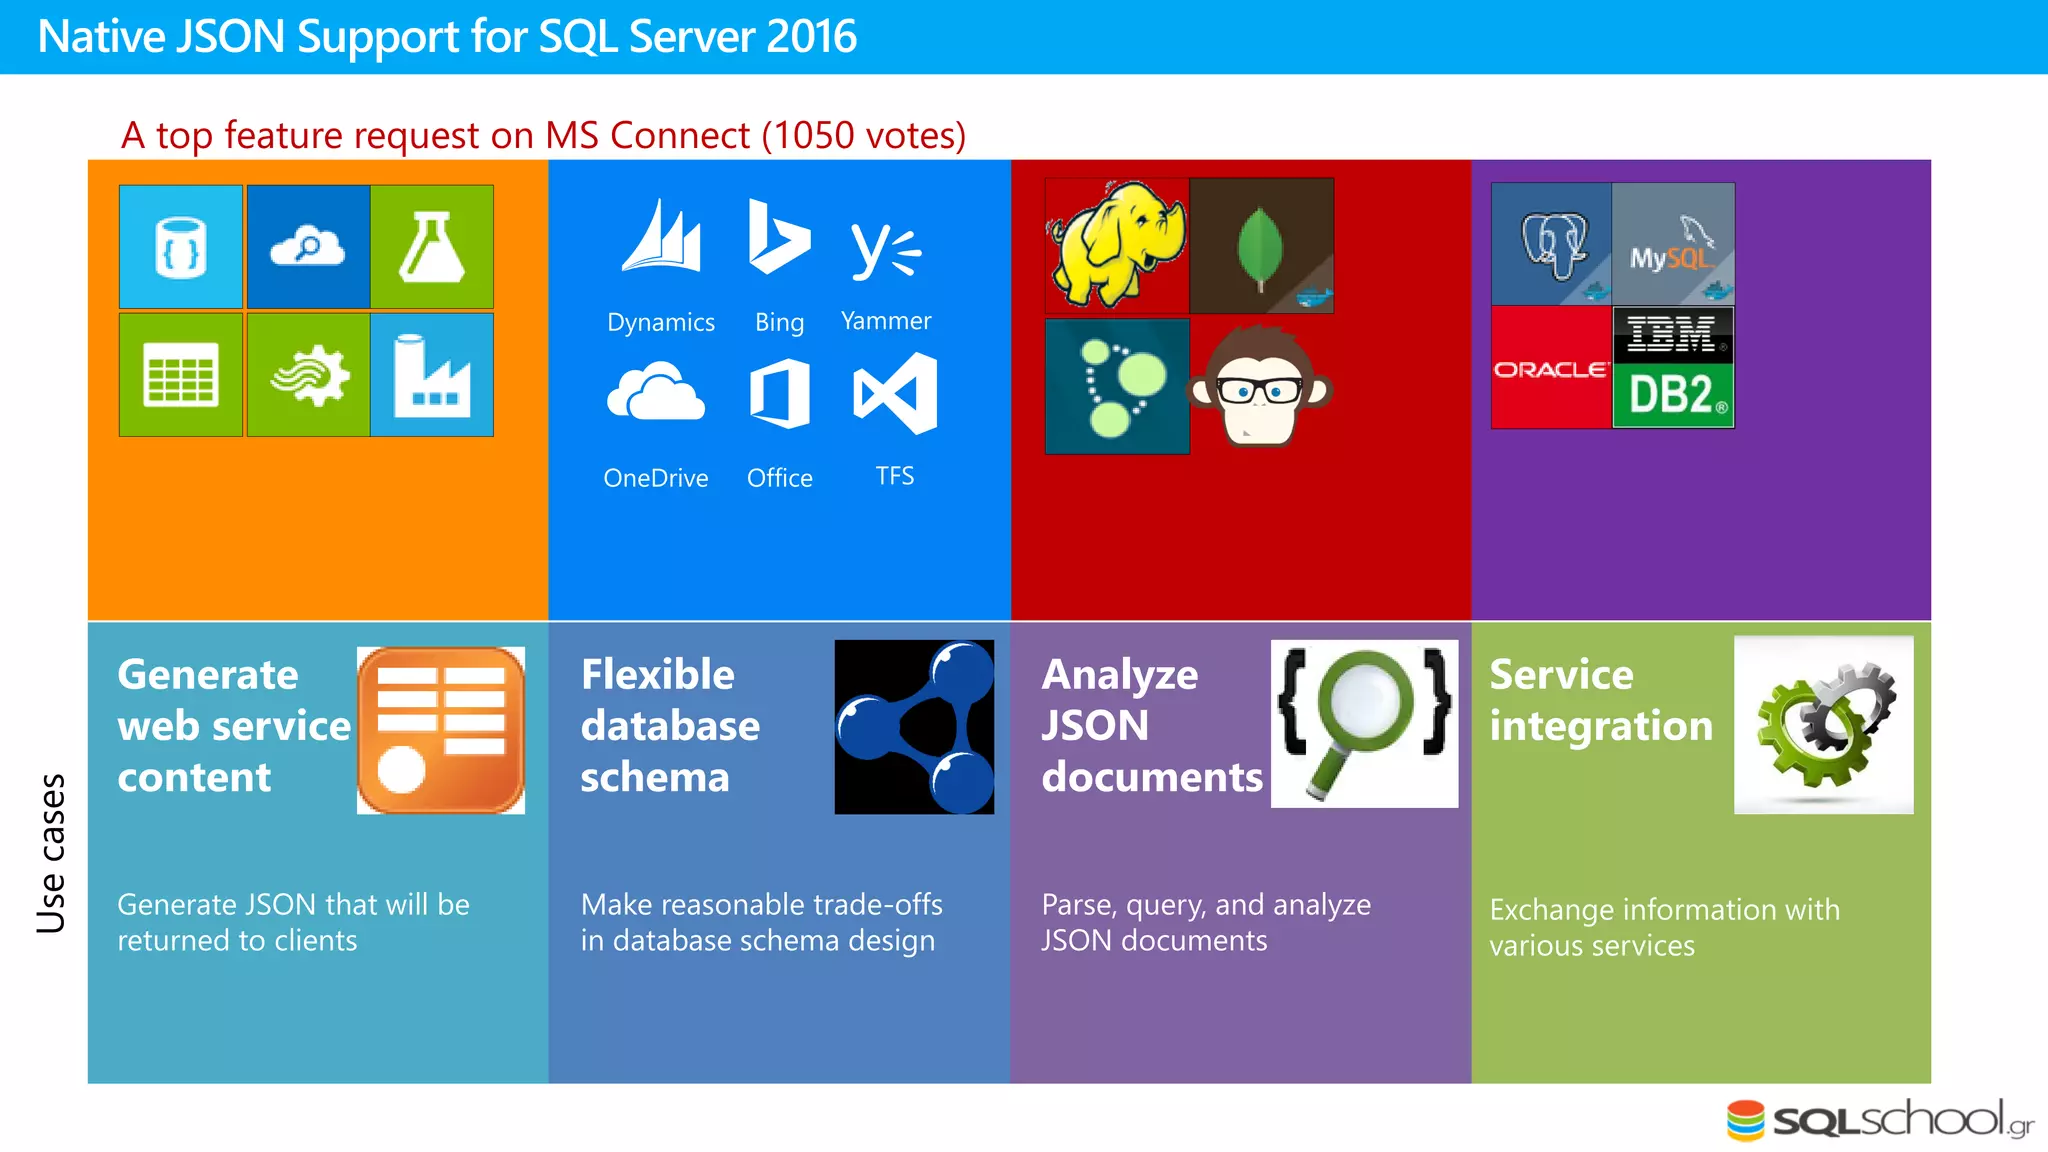Click the orange web content layout icon
The height and width of the screenshot is (1152, 2048).
click(x=441, y=730)
